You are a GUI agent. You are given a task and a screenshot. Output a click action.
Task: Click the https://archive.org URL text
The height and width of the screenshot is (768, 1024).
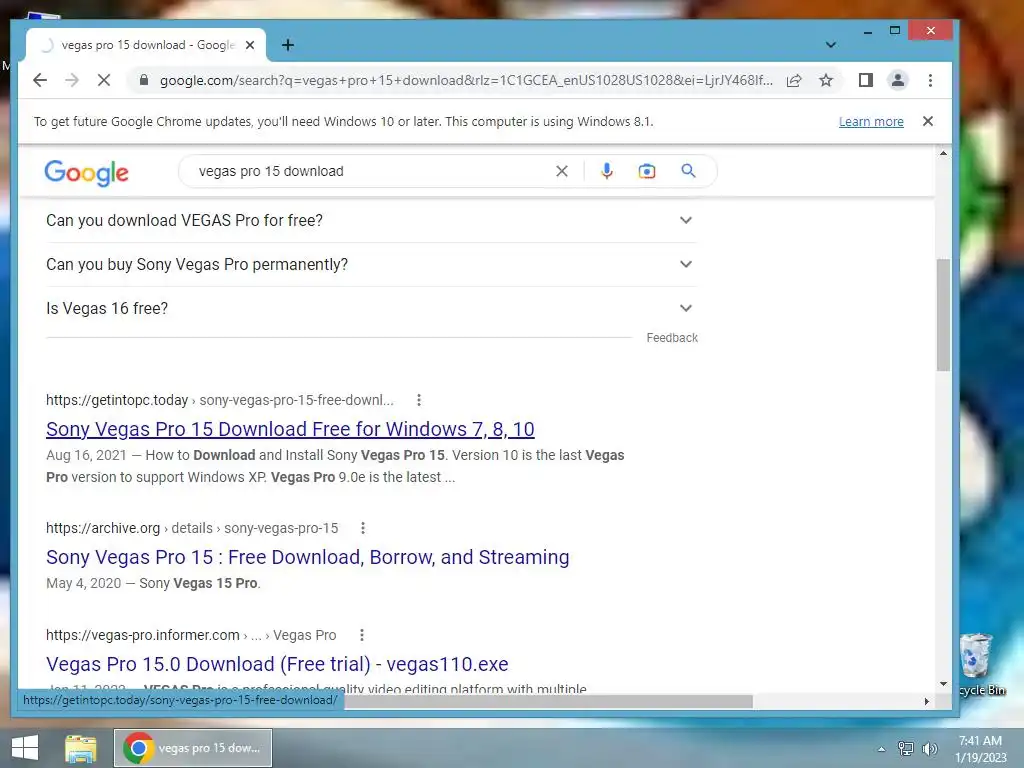103,528
